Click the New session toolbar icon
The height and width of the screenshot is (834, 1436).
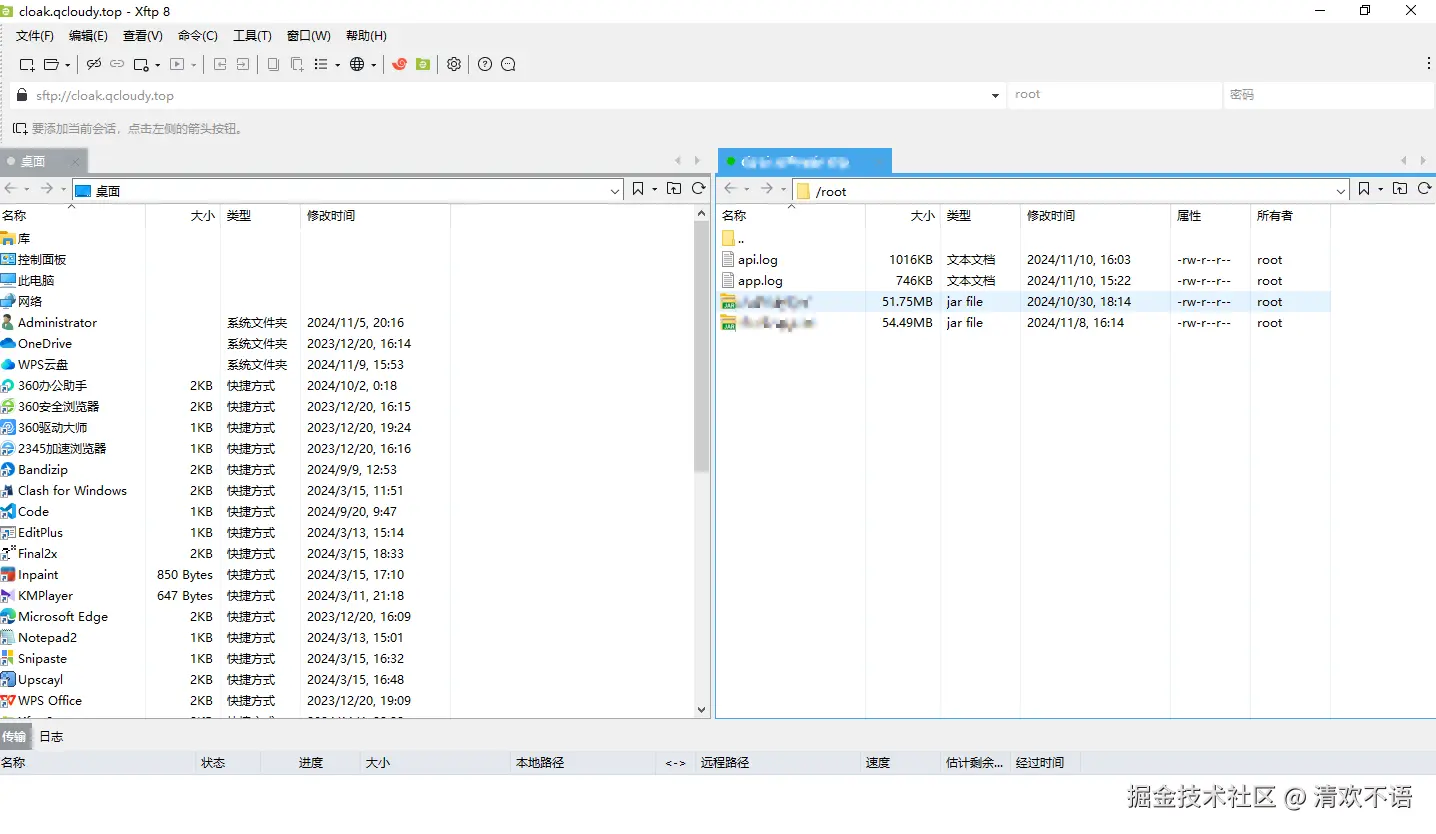(27, 65)
